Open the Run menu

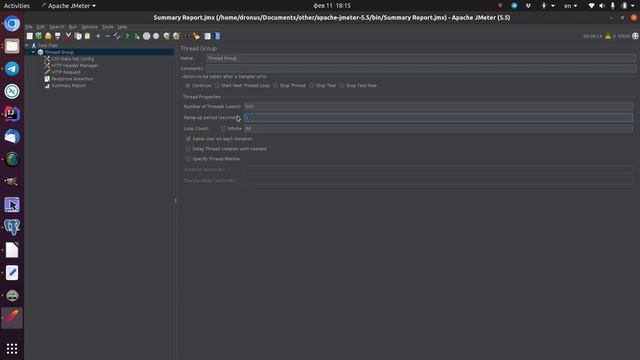tap(73, 27)
